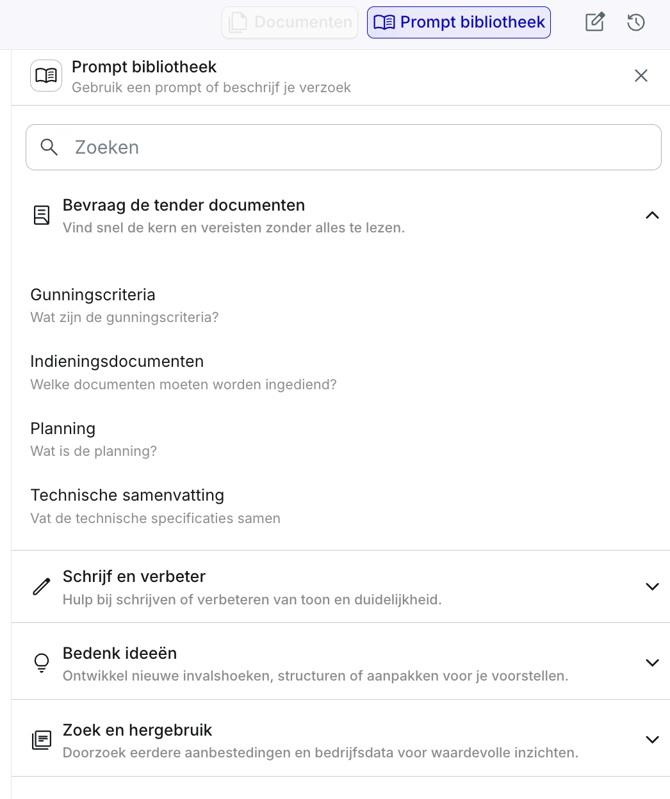
Task: Expand the Bedenk ideeën chevron
Action: click(x=652, y=663)
